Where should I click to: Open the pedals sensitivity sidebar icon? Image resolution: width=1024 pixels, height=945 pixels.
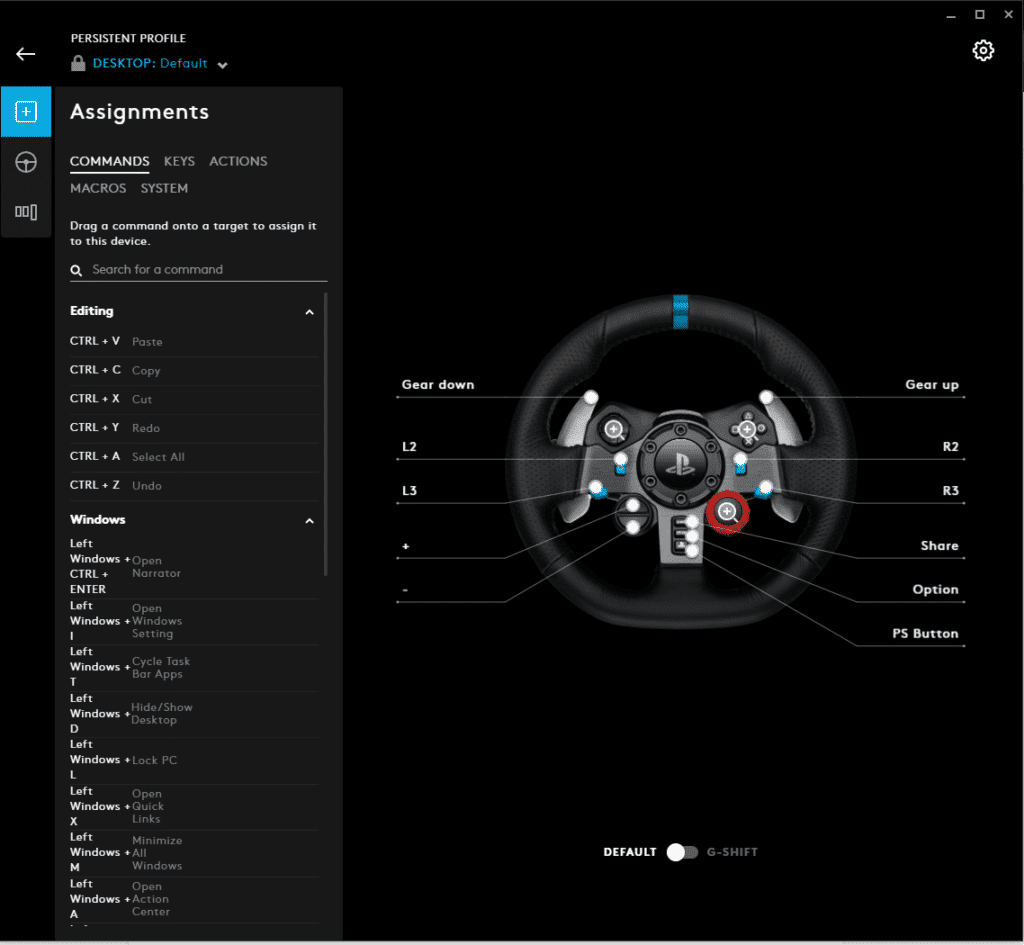(26, 211)
